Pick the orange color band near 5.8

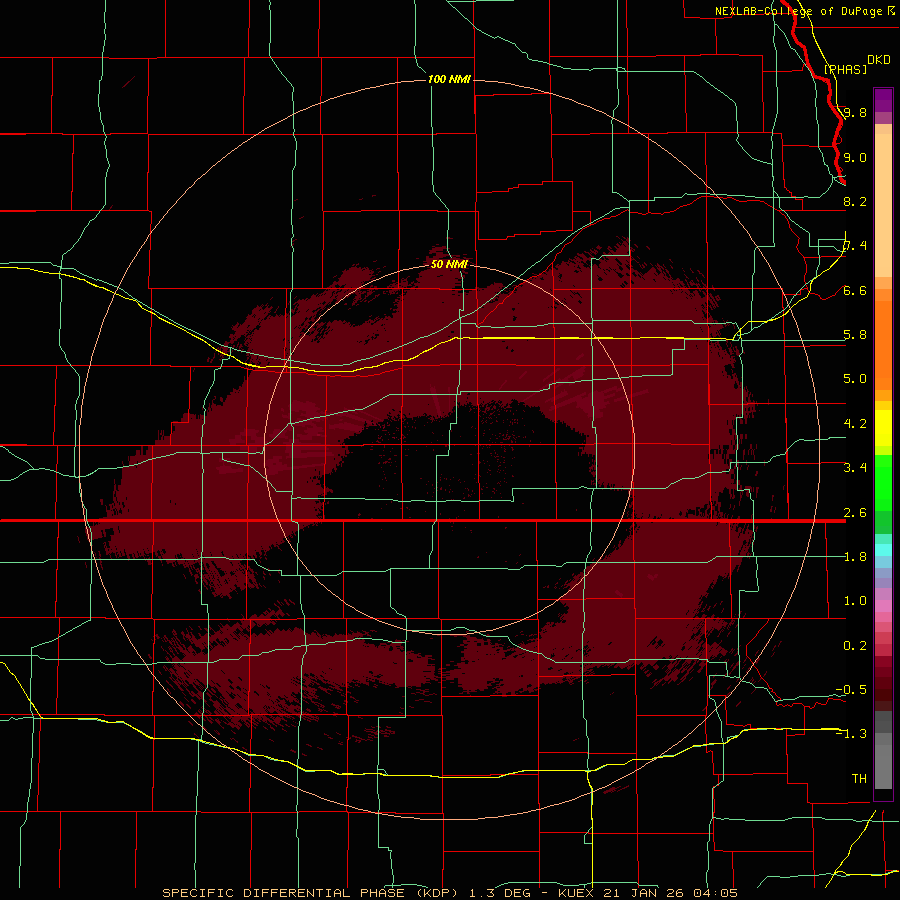point(883,344)
